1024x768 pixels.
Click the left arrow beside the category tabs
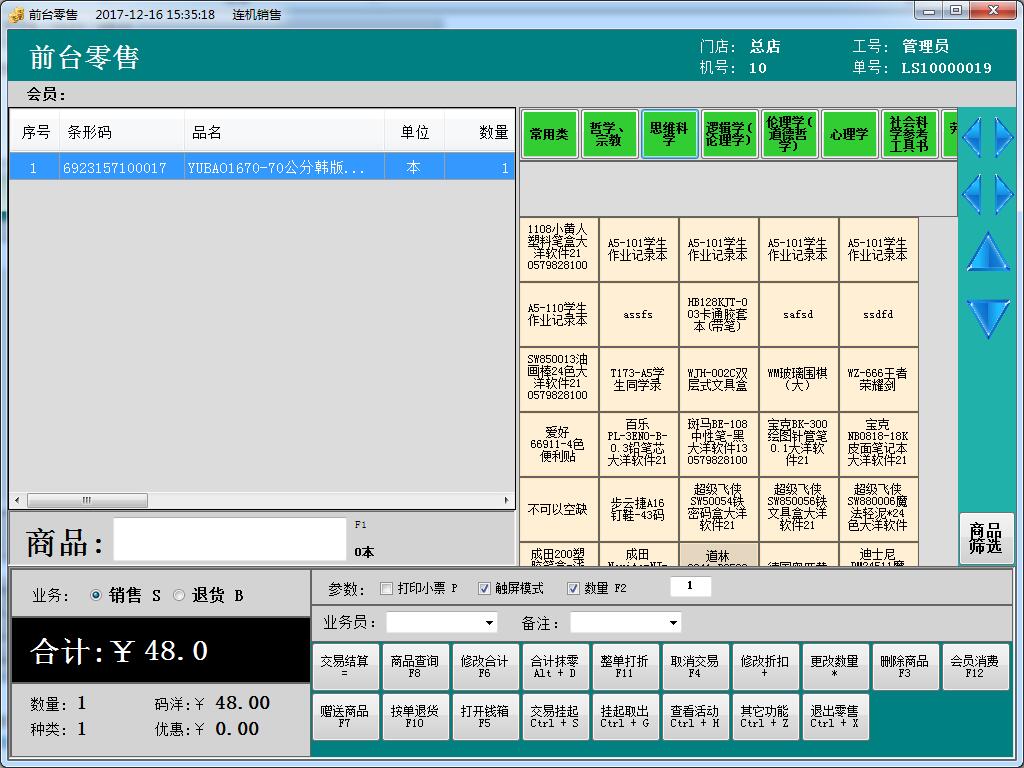pyautogui.click(x=972, y=136)
